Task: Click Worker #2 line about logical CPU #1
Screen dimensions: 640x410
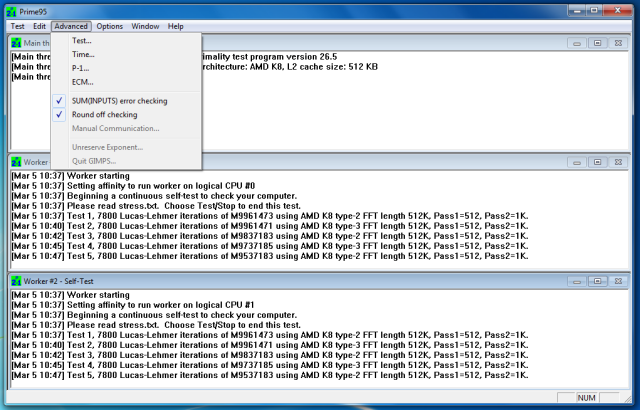Action: pyautogui.click(x=133, y=305)
